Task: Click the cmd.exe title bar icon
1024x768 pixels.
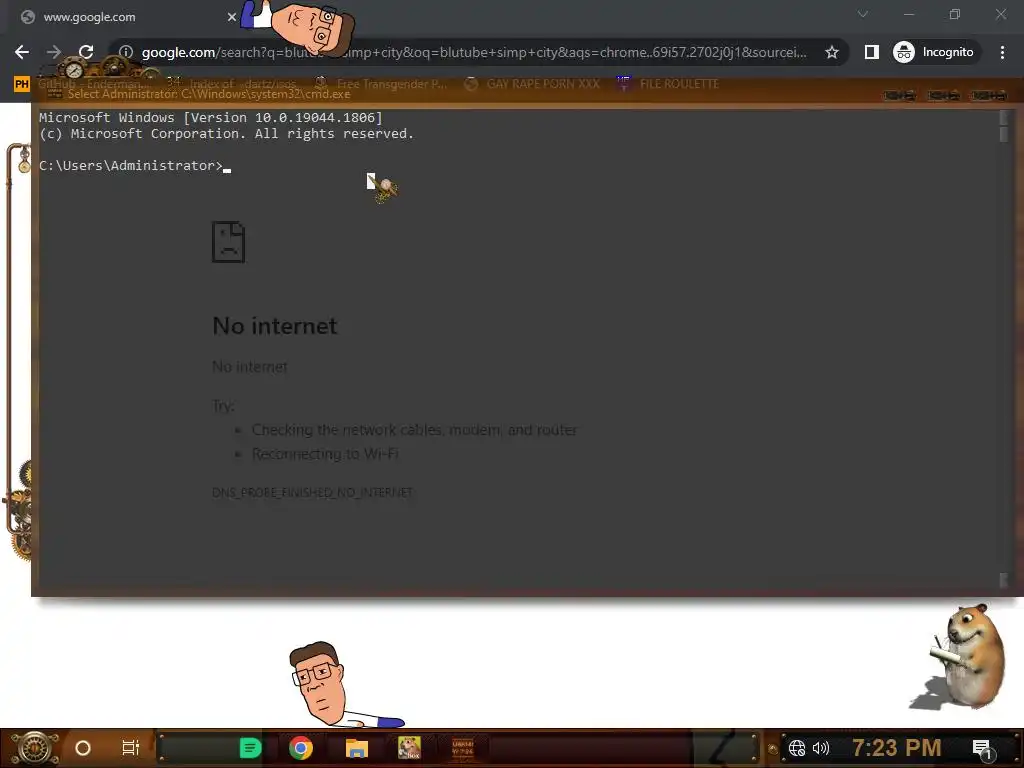Action: click(55, 94)
